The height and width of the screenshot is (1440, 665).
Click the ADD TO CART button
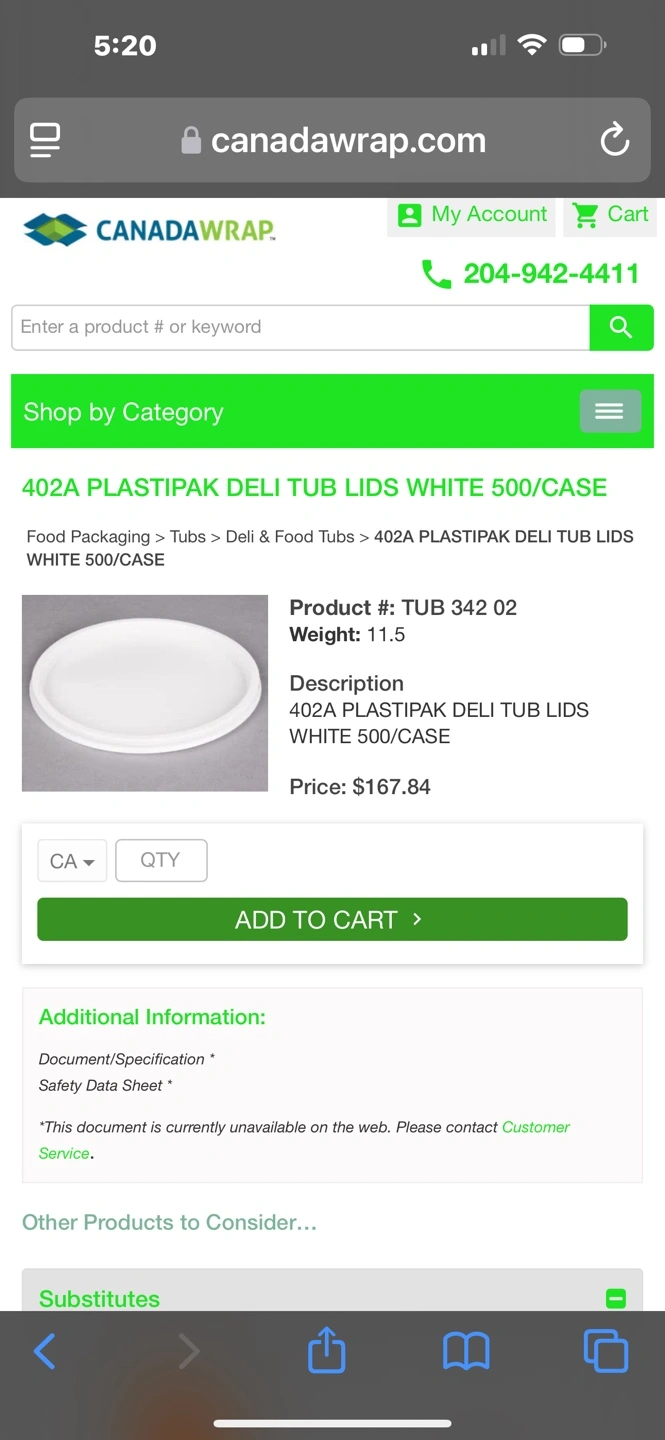coord(332,920)
